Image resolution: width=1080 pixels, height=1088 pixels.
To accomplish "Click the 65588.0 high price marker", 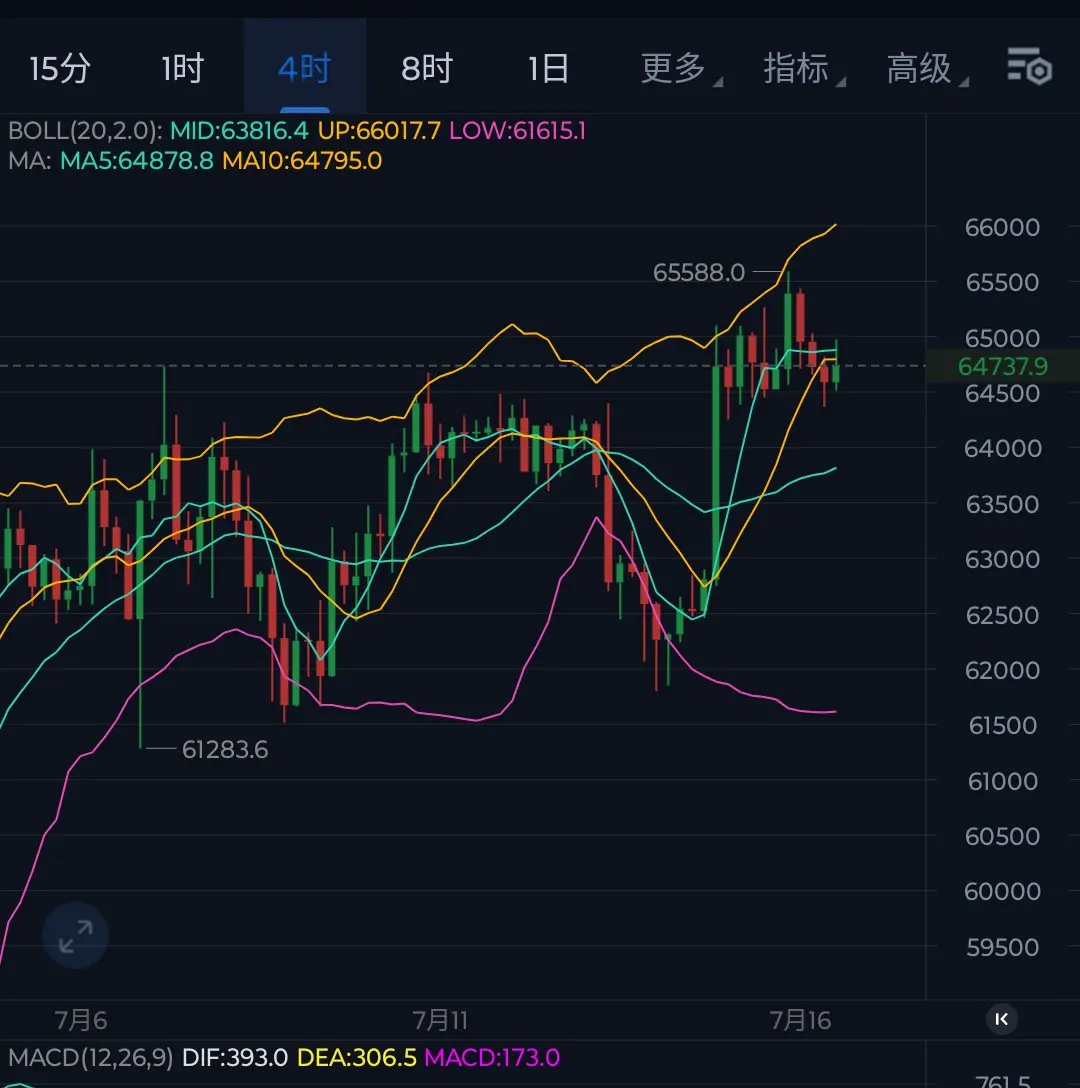I will (699, 272).
